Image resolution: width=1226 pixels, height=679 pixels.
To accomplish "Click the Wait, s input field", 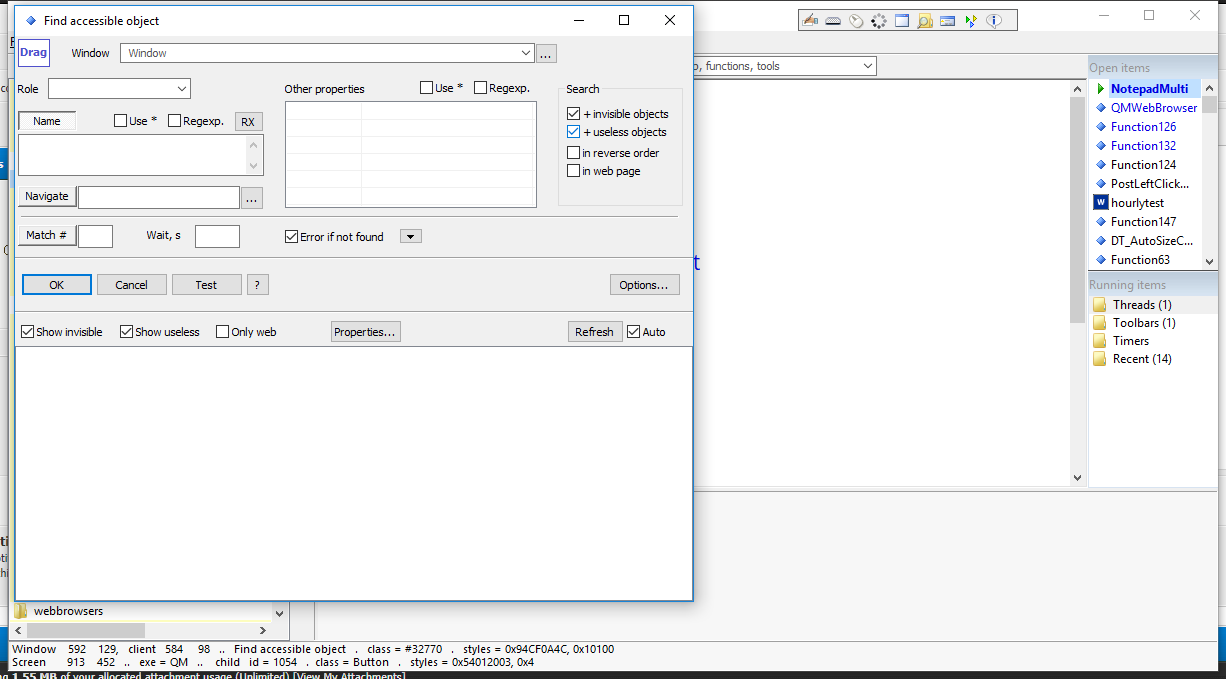I will tap(217, 237).
